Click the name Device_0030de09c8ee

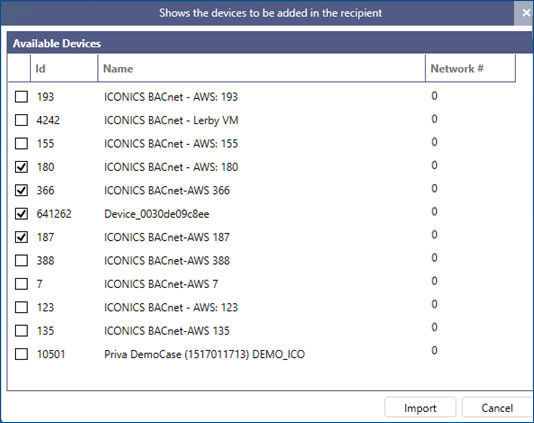click(x=157, y=214)
